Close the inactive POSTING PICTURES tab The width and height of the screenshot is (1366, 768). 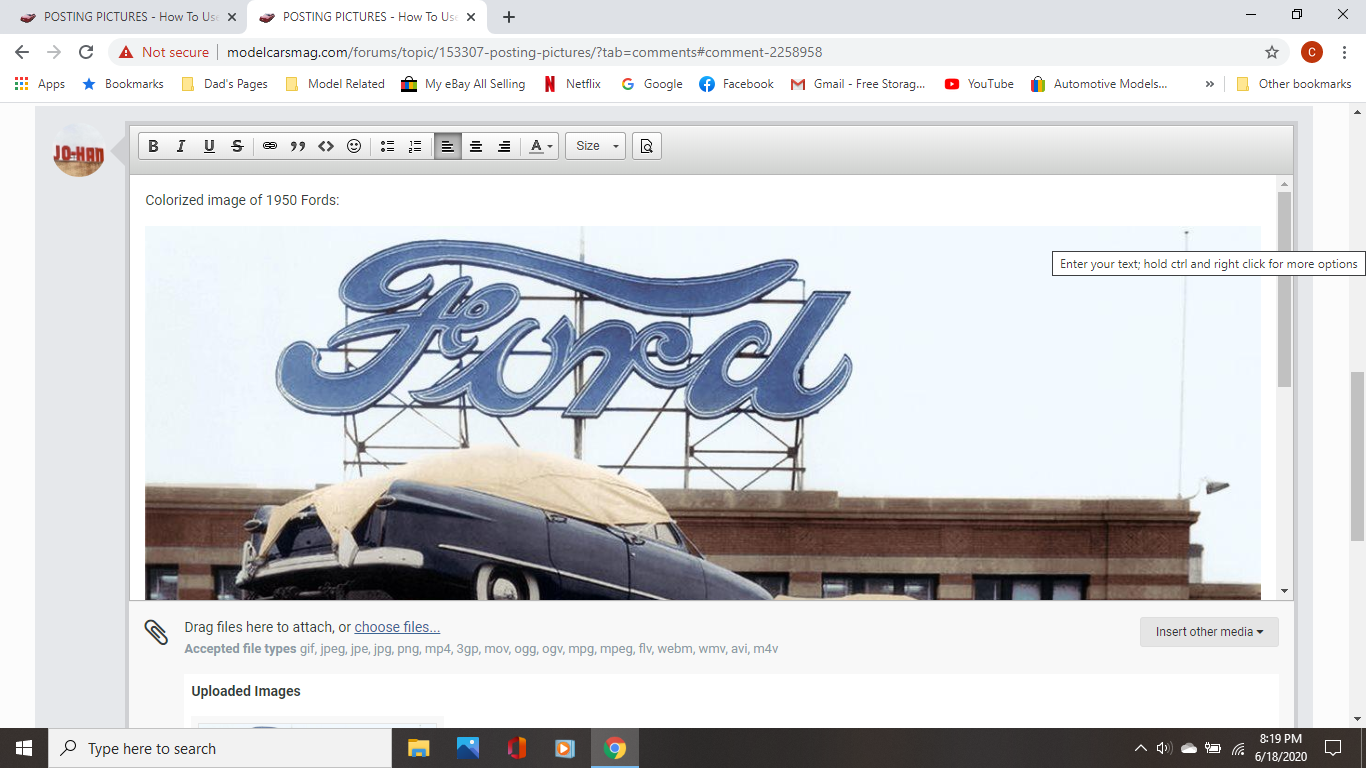(x=232, y=17)
